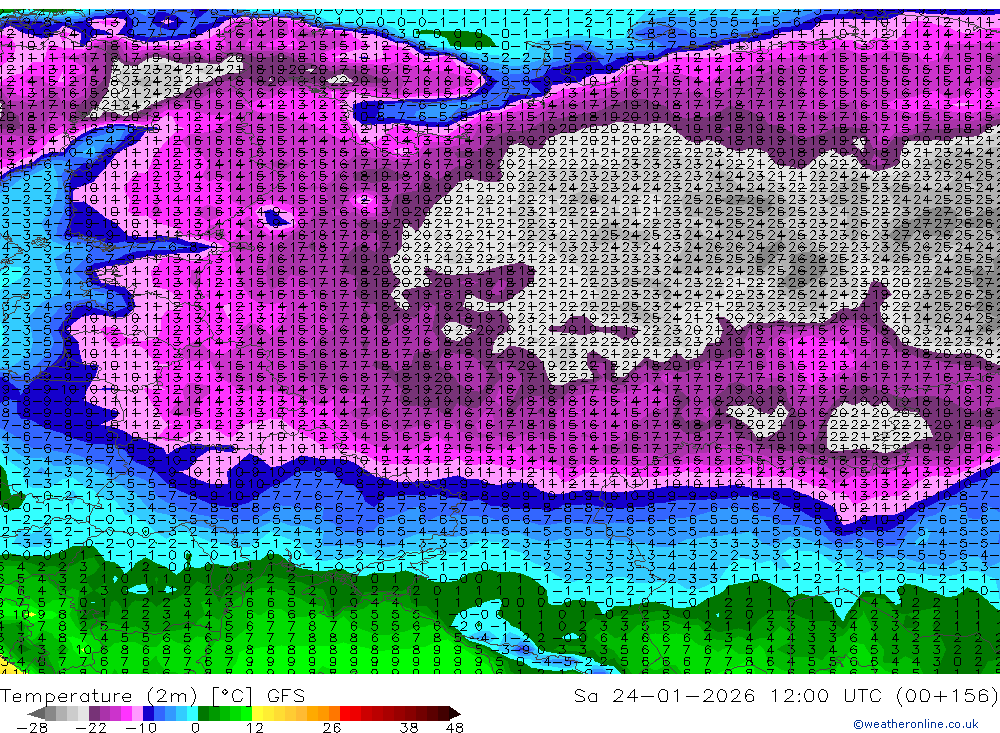
Task: Open the ©weatheronline.co.uk link
Action: [x=916, y=724]
